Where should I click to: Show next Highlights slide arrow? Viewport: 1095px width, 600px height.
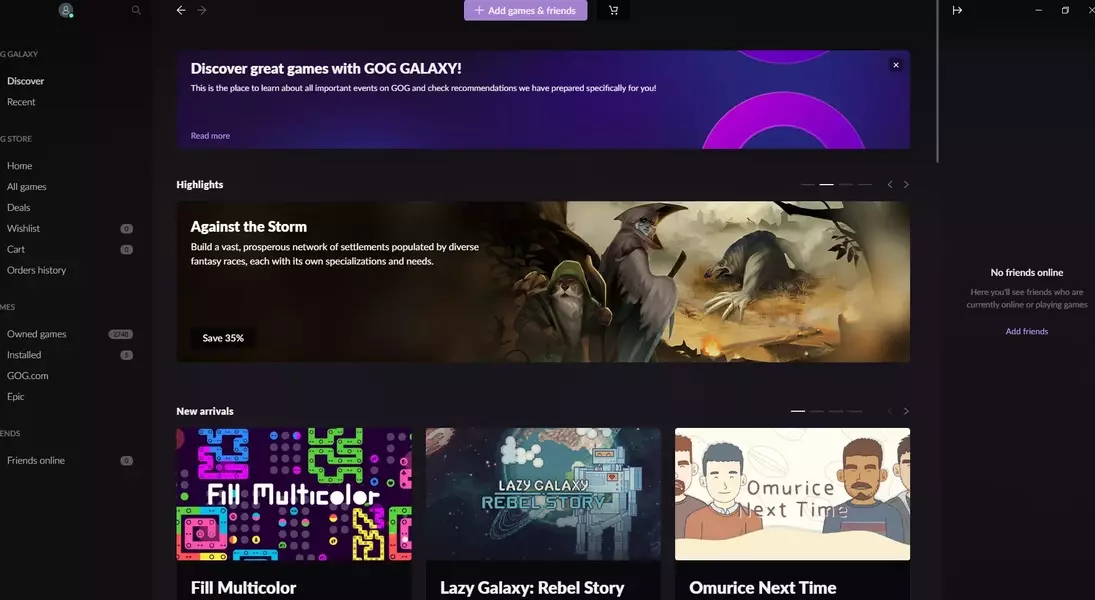tap(906, 185)
